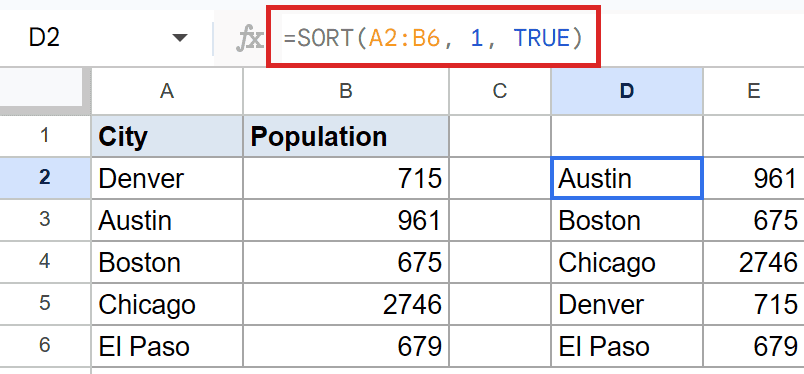804x374 pixels.
Task: Click cell A3 containing Austin
Action: tap(167, 220)
